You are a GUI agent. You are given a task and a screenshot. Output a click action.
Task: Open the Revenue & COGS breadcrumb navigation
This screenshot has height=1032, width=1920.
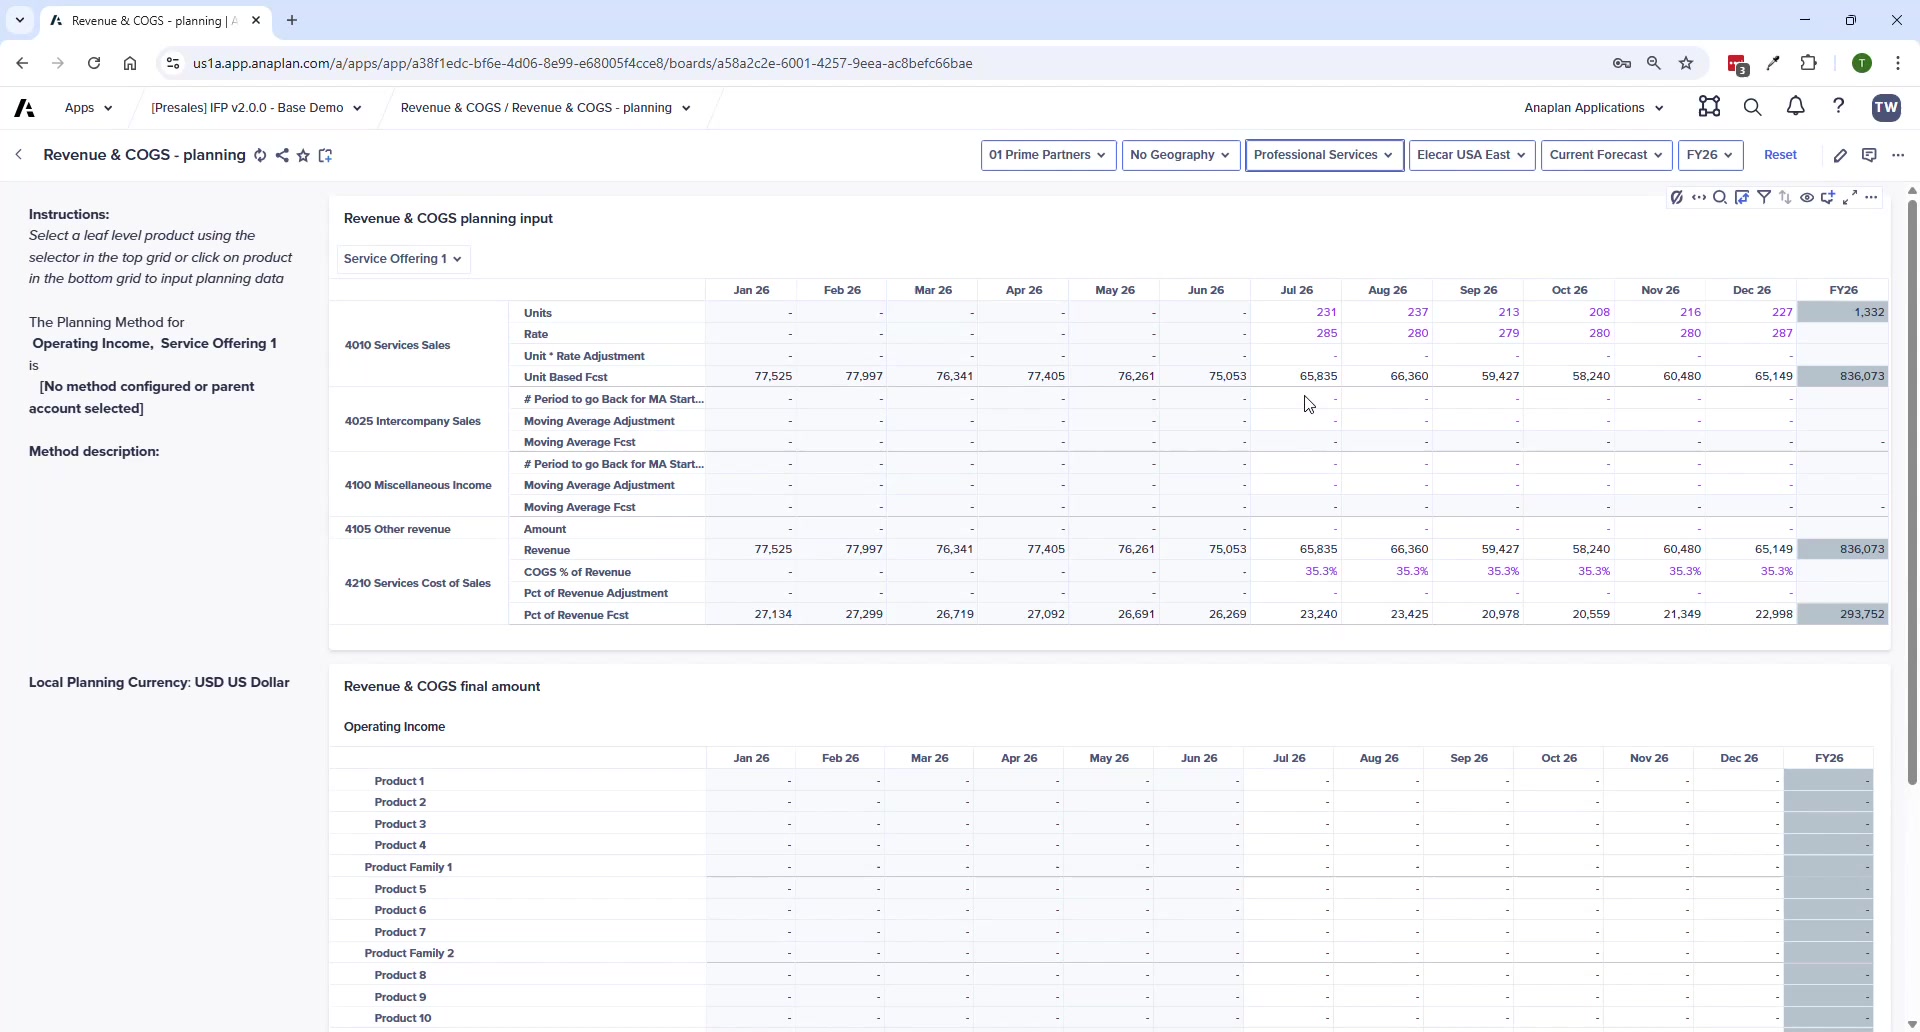point(545,107)
